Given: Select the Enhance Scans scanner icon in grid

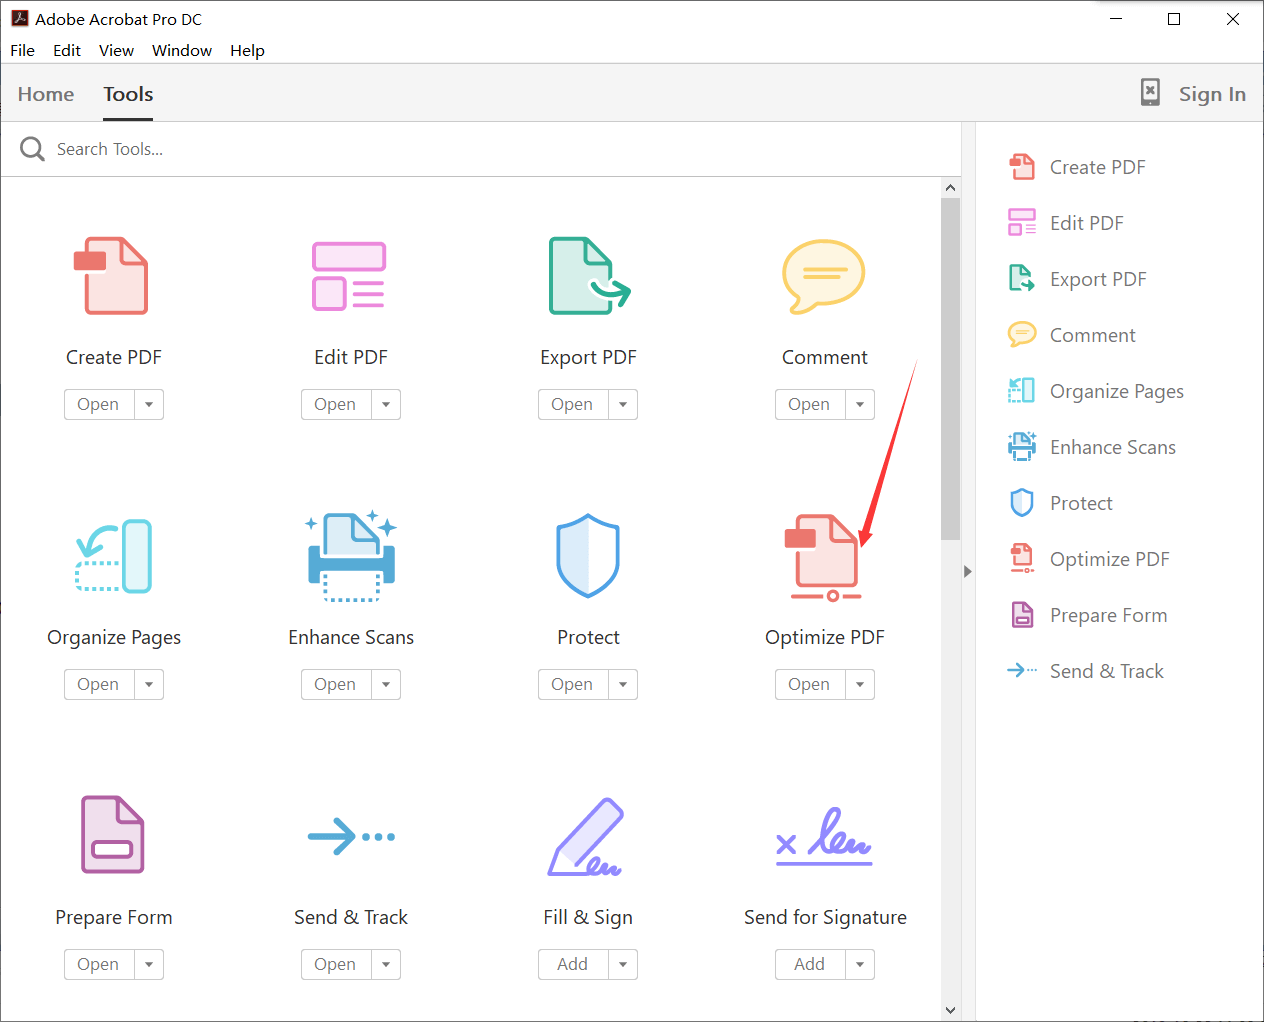Looking at the screenshot, I should click(x=351, y=556).
